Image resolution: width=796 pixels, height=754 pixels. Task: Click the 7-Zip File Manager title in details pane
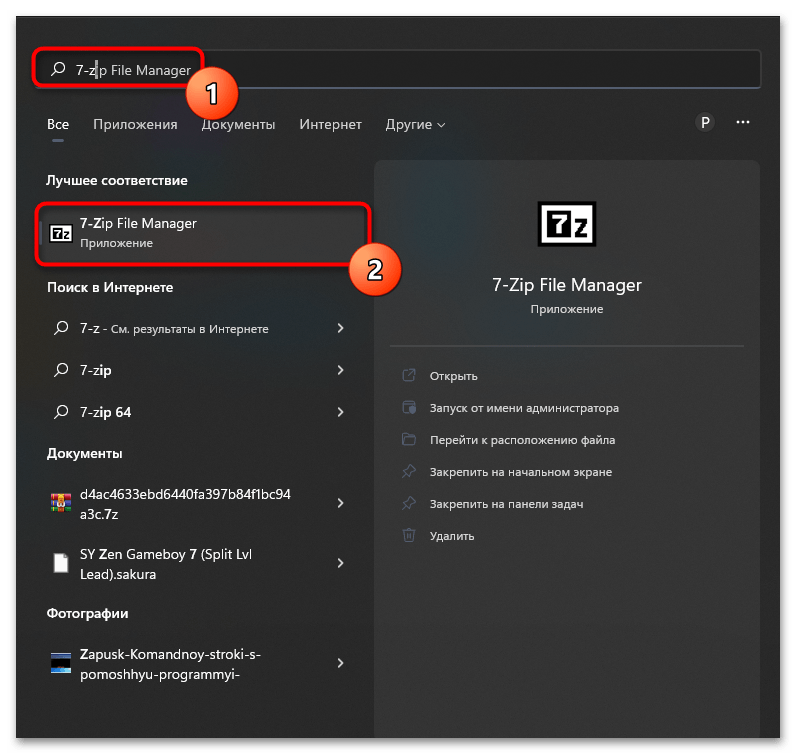click(x=567, y=285)
